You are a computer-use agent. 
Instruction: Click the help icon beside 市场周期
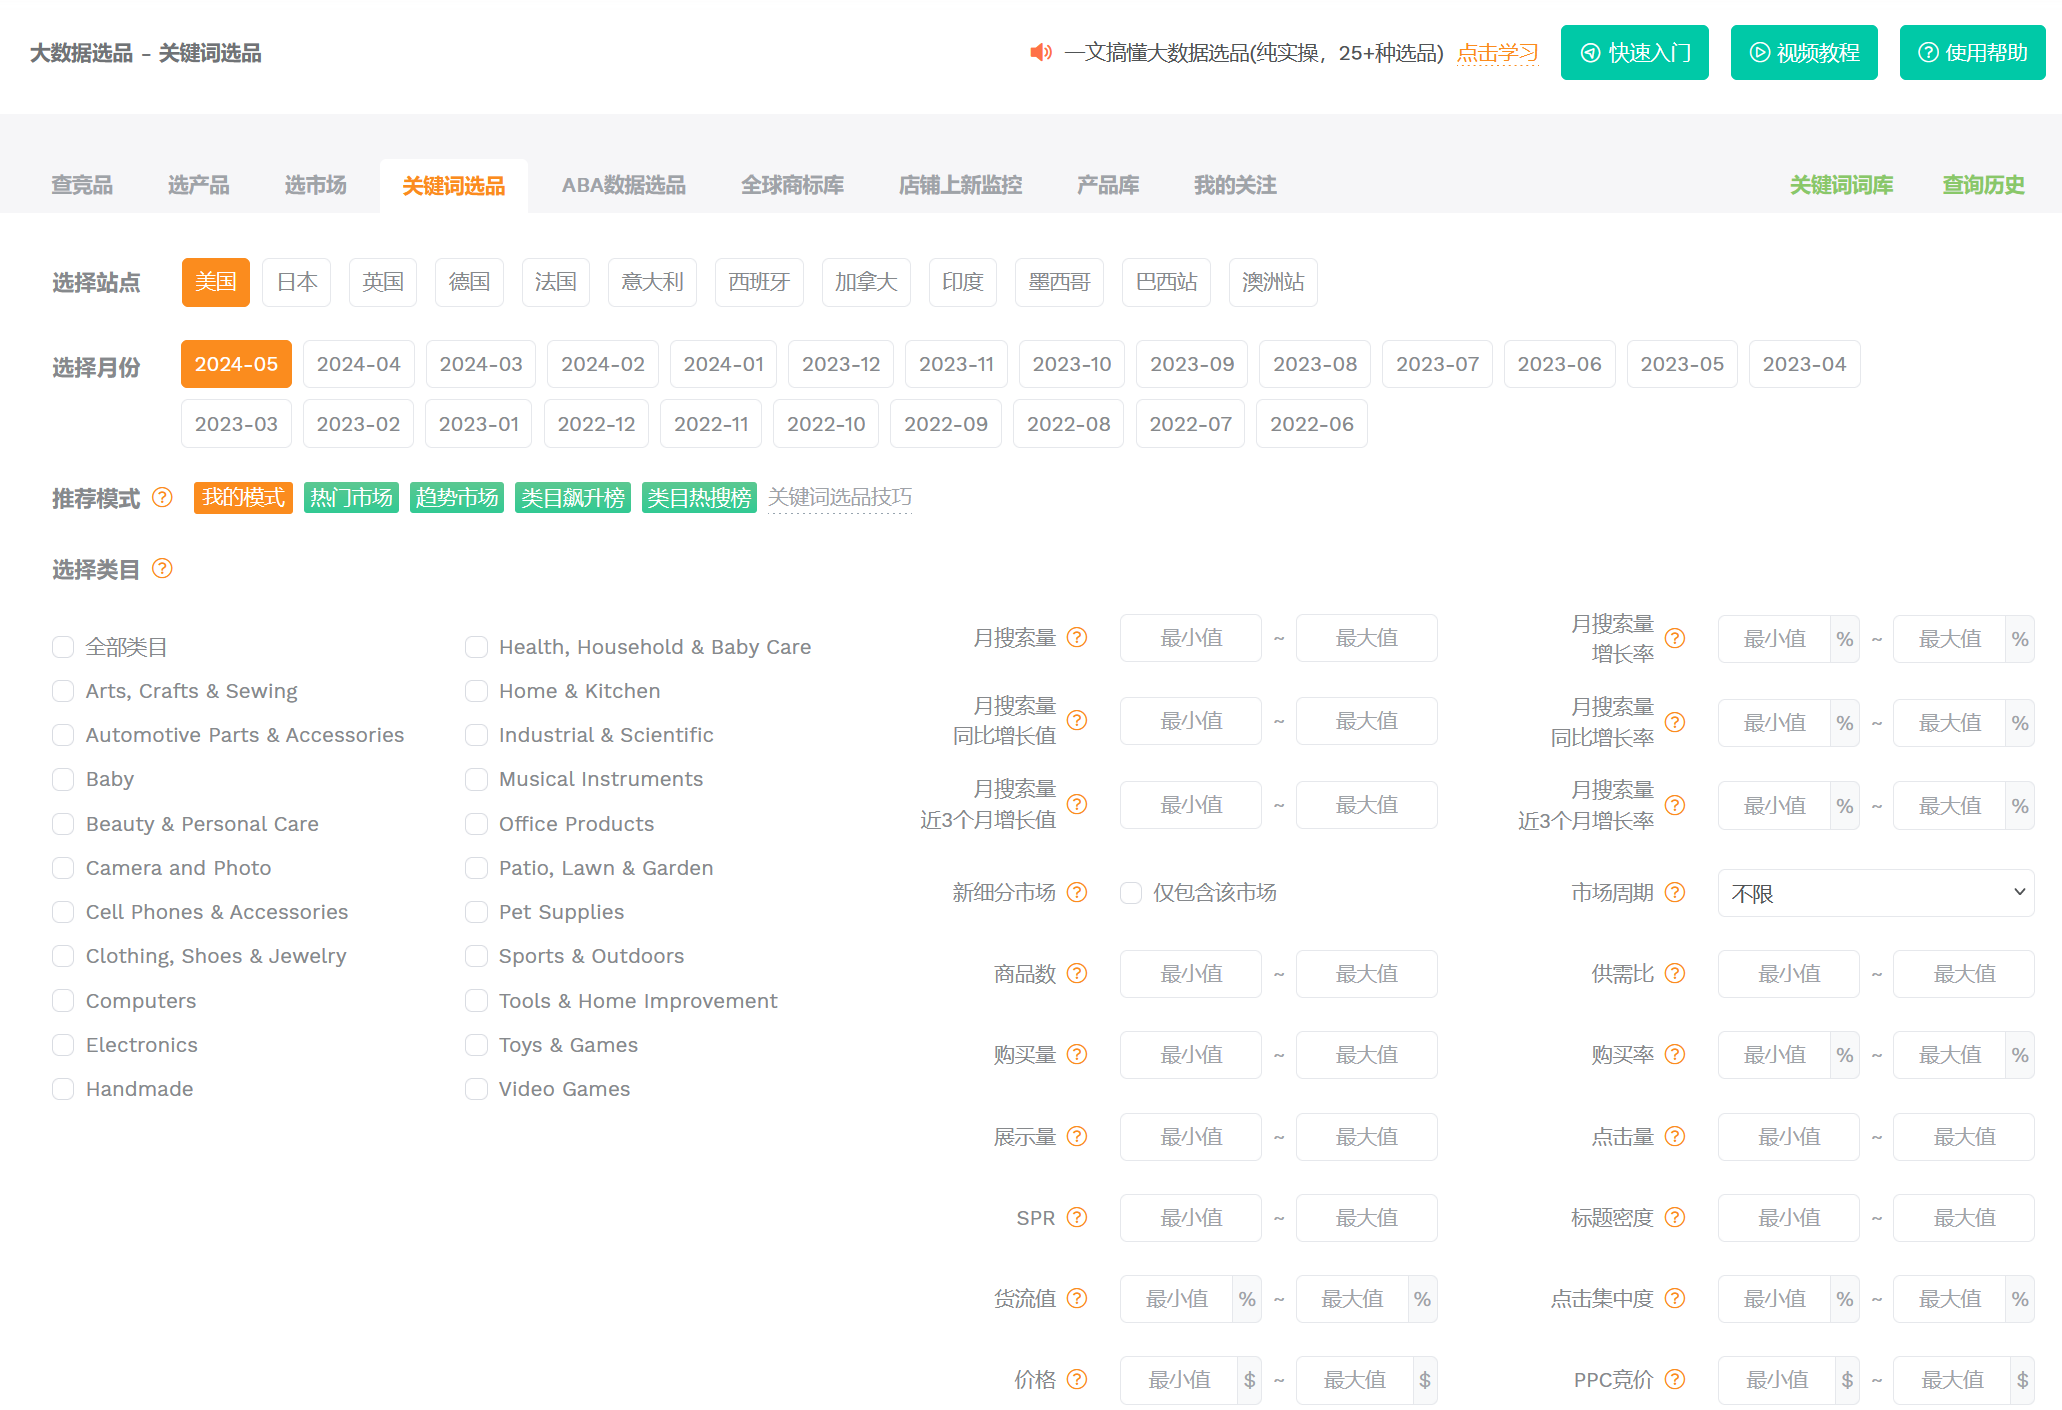pyautogui.click(x=1675, y=892)
